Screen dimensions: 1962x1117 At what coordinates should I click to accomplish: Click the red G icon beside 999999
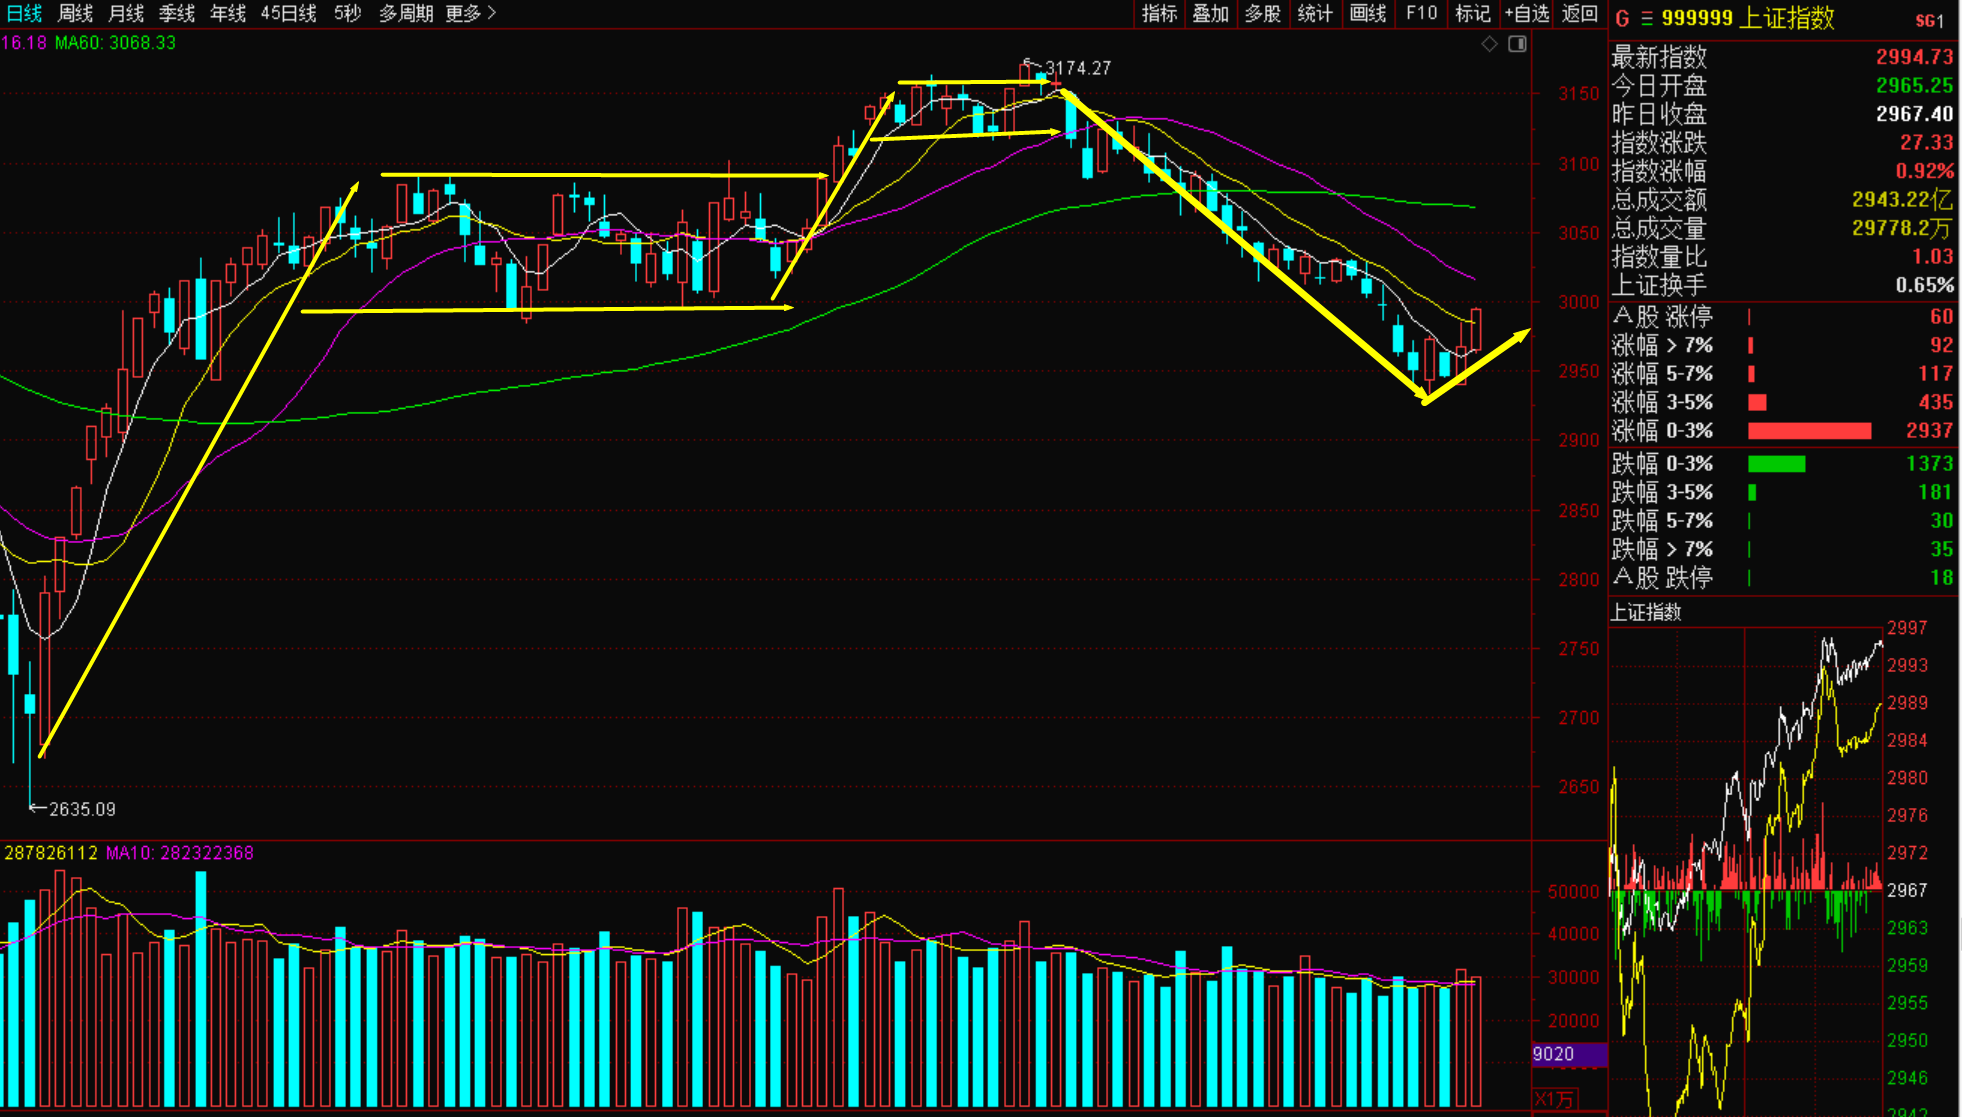pos(1622,18)
